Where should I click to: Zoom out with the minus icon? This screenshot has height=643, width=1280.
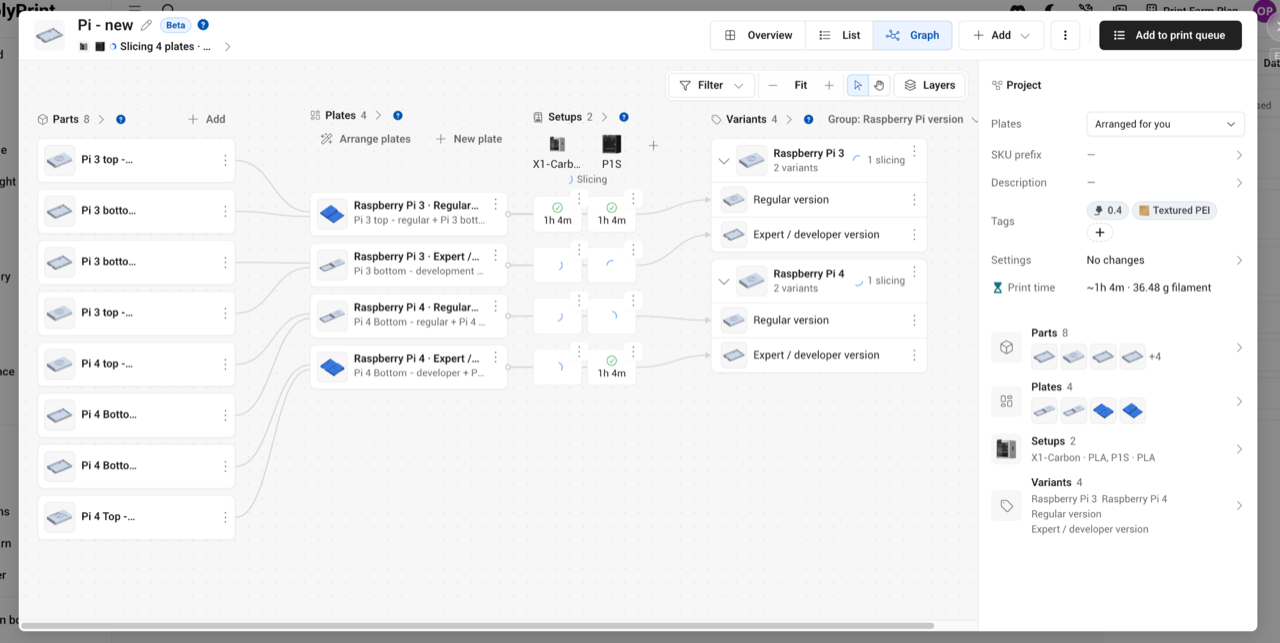click(773, 85)
